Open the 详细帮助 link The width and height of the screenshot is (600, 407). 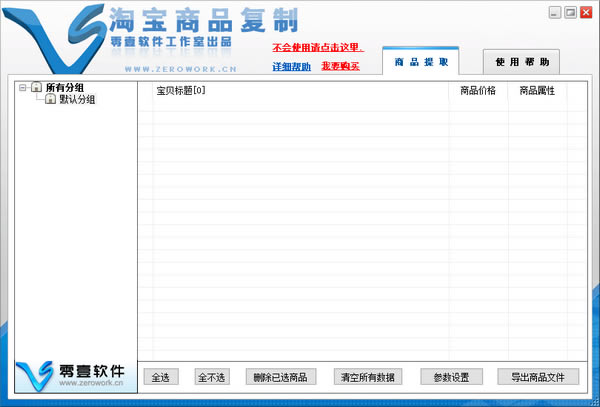pyautogui.click(x=291, y=67)
